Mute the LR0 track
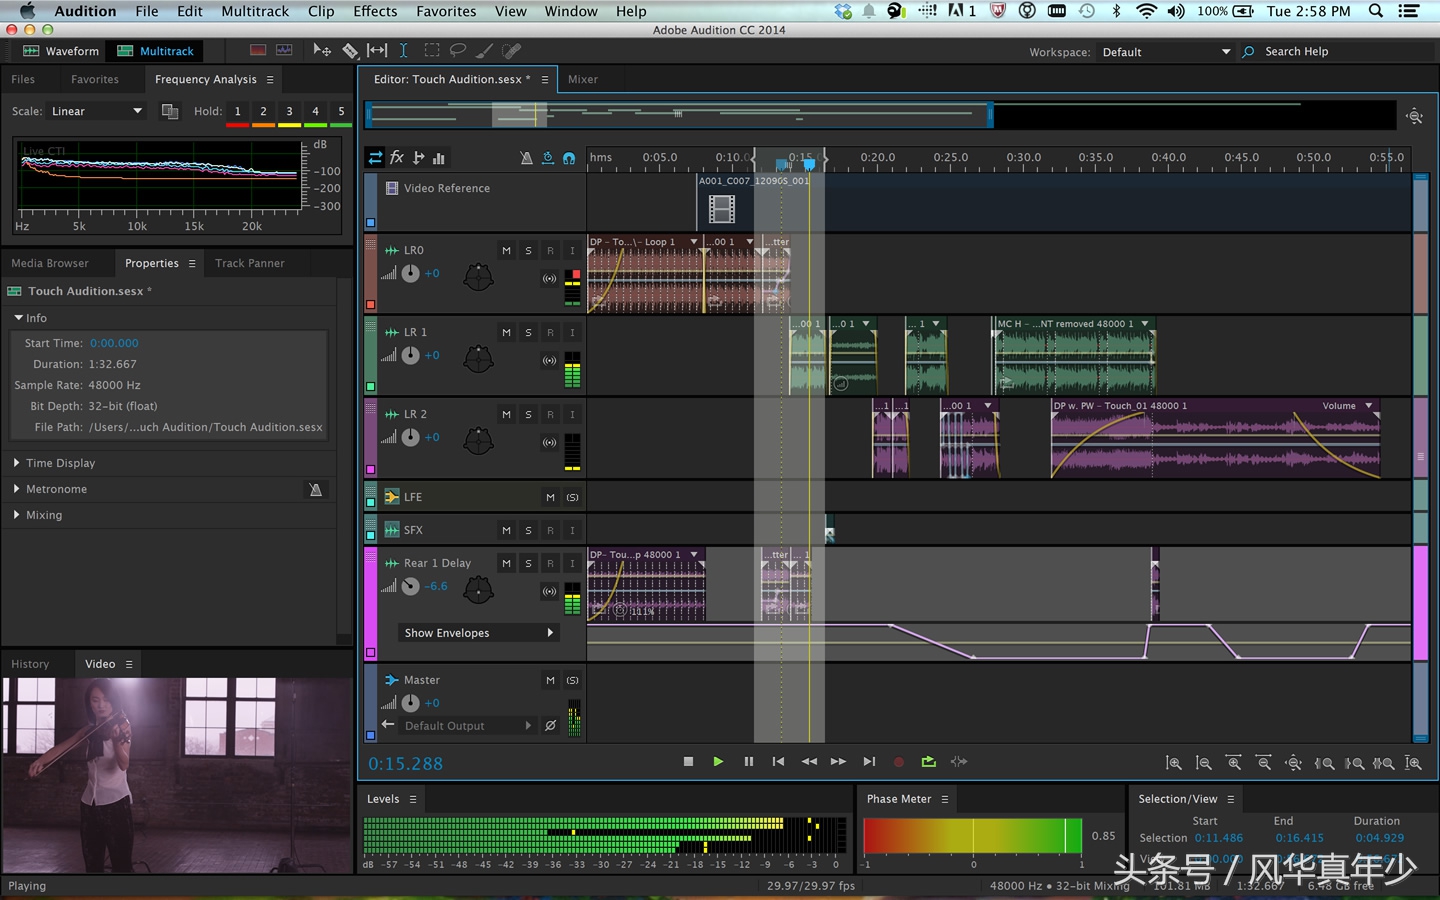1440x900 pixels. [506, 251]
